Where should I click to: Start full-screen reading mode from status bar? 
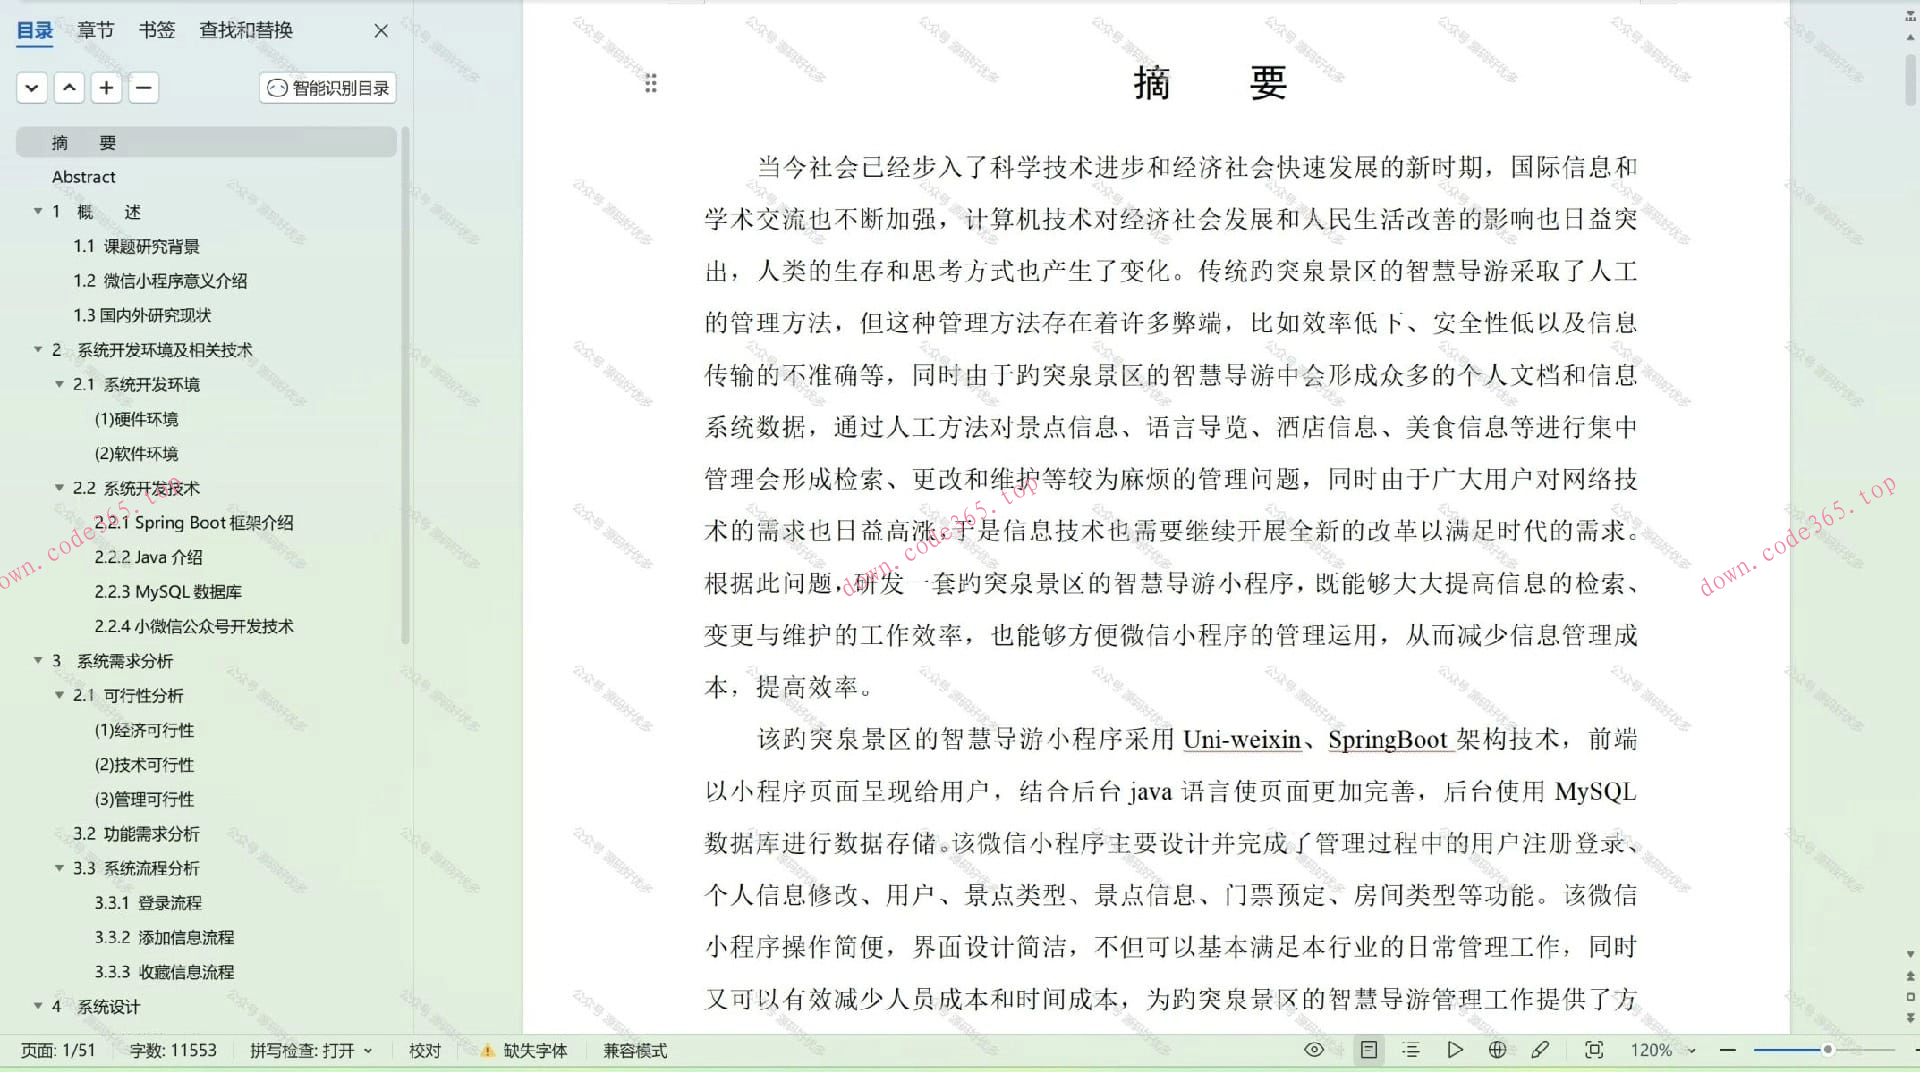pyautogui.click(x=1455, y=1050)
